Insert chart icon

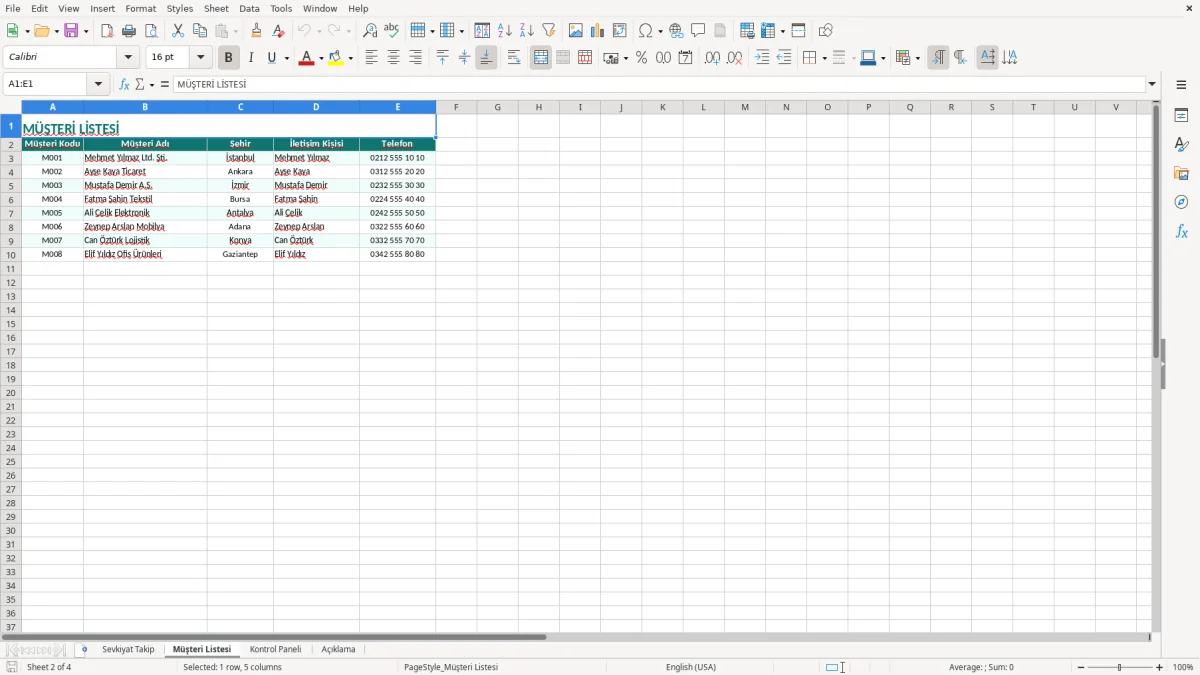click(x=598, y=31)
